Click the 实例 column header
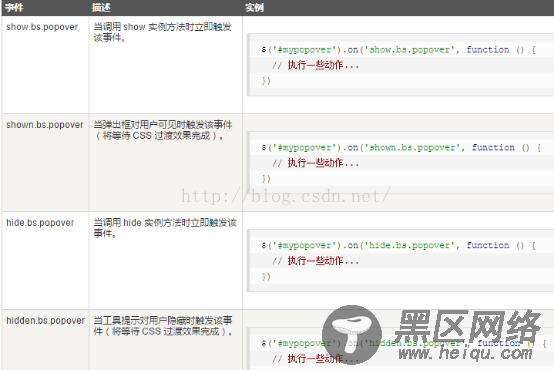The width and height of the screenshot is (554, 370). click(254, 7)
